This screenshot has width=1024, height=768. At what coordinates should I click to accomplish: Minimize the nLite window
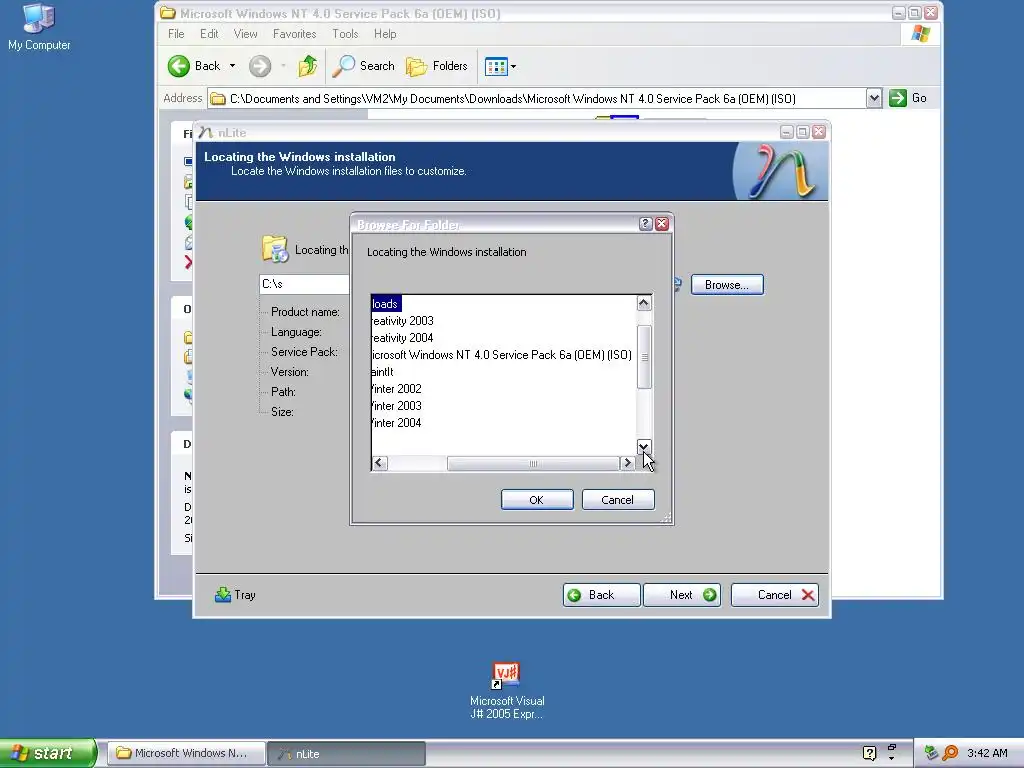[786, 132]
